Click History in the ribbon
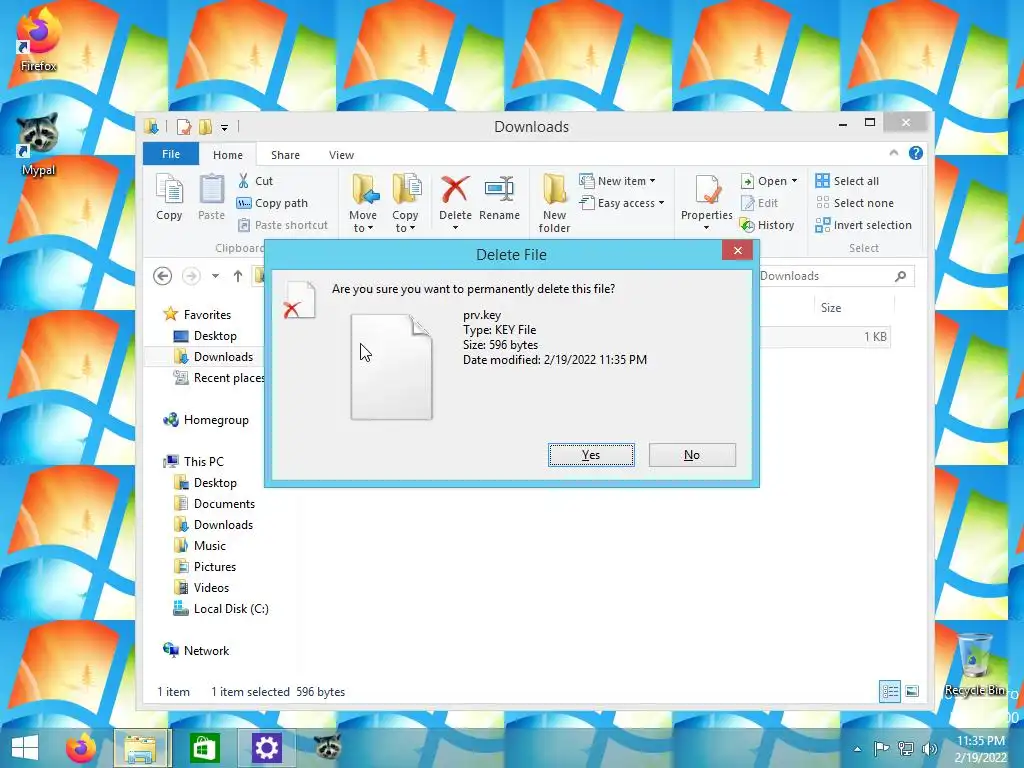This screenshot has width=1024, height=768. [x=767, y=225]
